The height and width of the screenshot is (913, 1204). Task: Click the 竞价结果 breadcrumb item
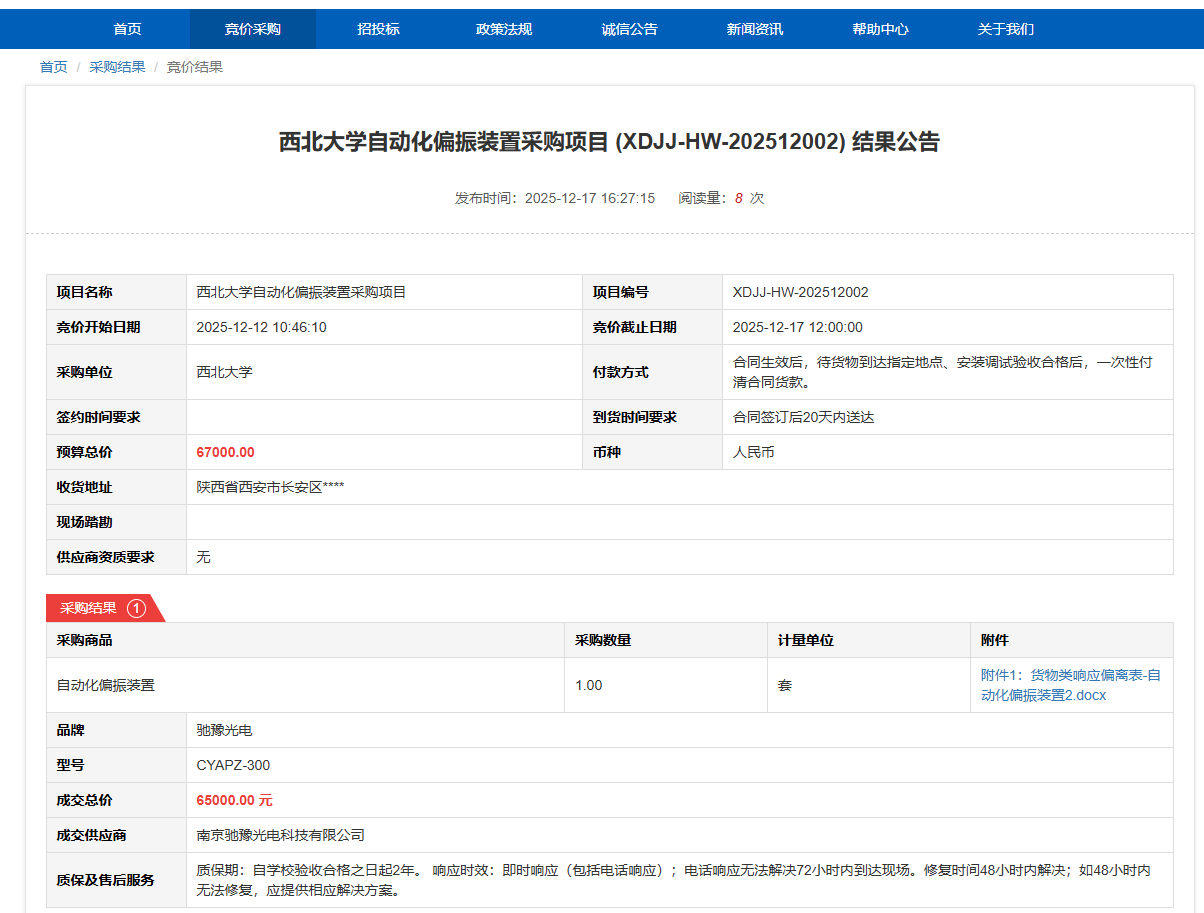click(194, 67)
